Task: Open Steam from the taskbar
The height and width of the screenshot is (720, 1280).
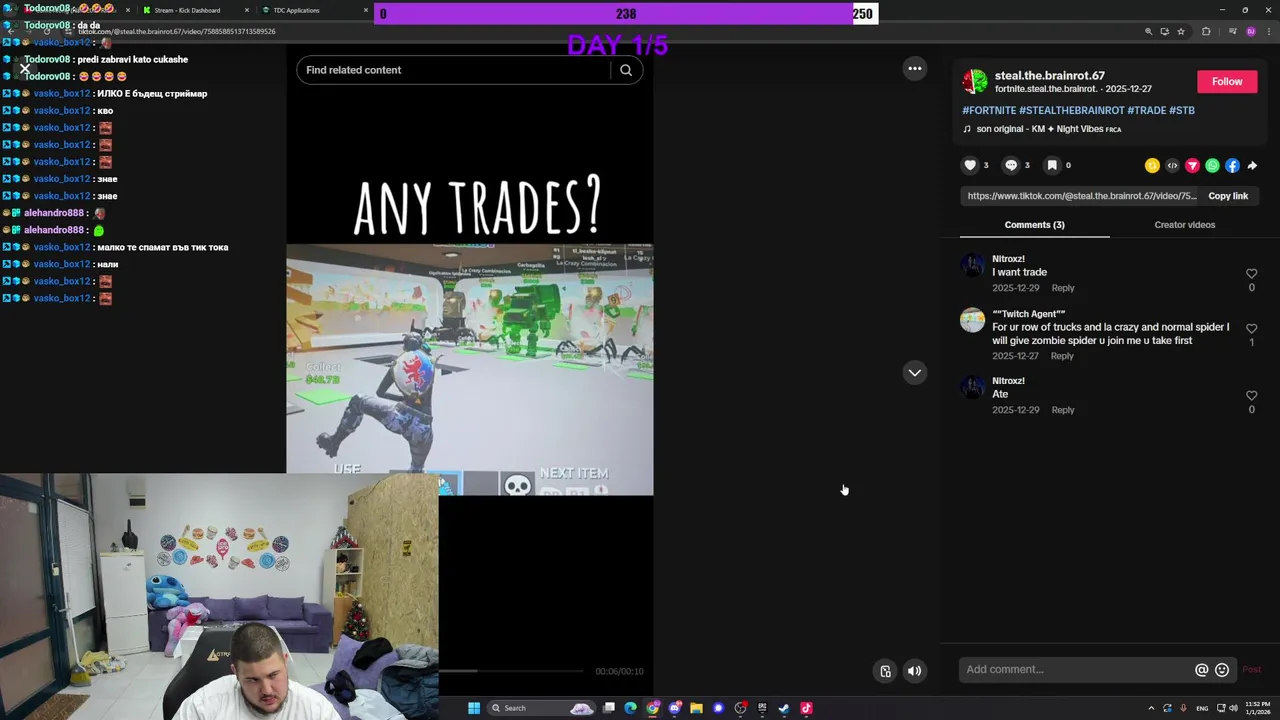Action: pyautogui.click(x=784, y=708)
